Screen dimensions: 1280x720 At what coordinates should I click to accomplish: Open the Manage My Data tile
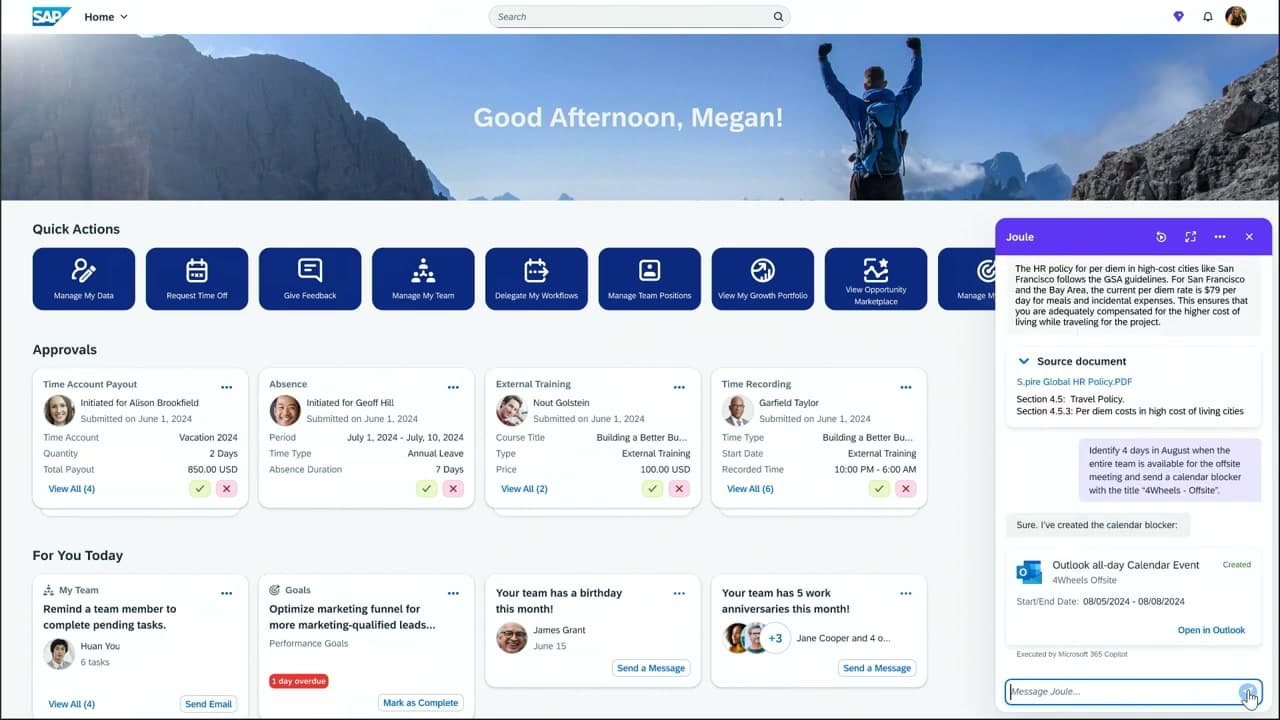pos(84,279)
